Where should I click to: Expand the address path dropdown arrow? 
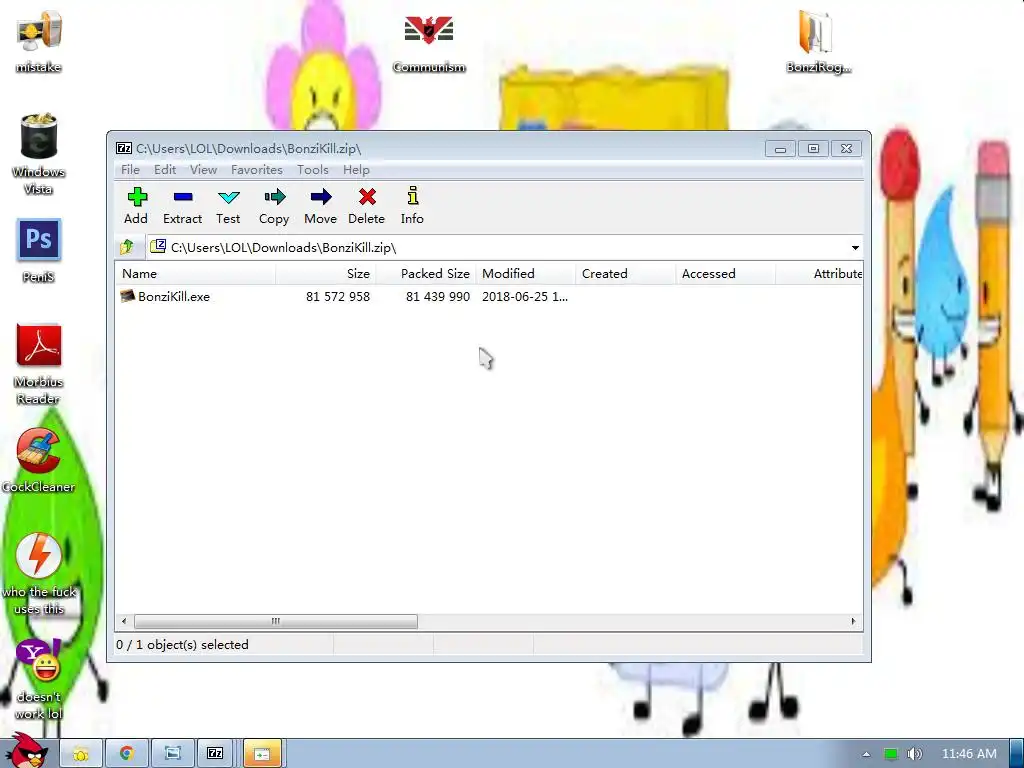coord(855,248)
